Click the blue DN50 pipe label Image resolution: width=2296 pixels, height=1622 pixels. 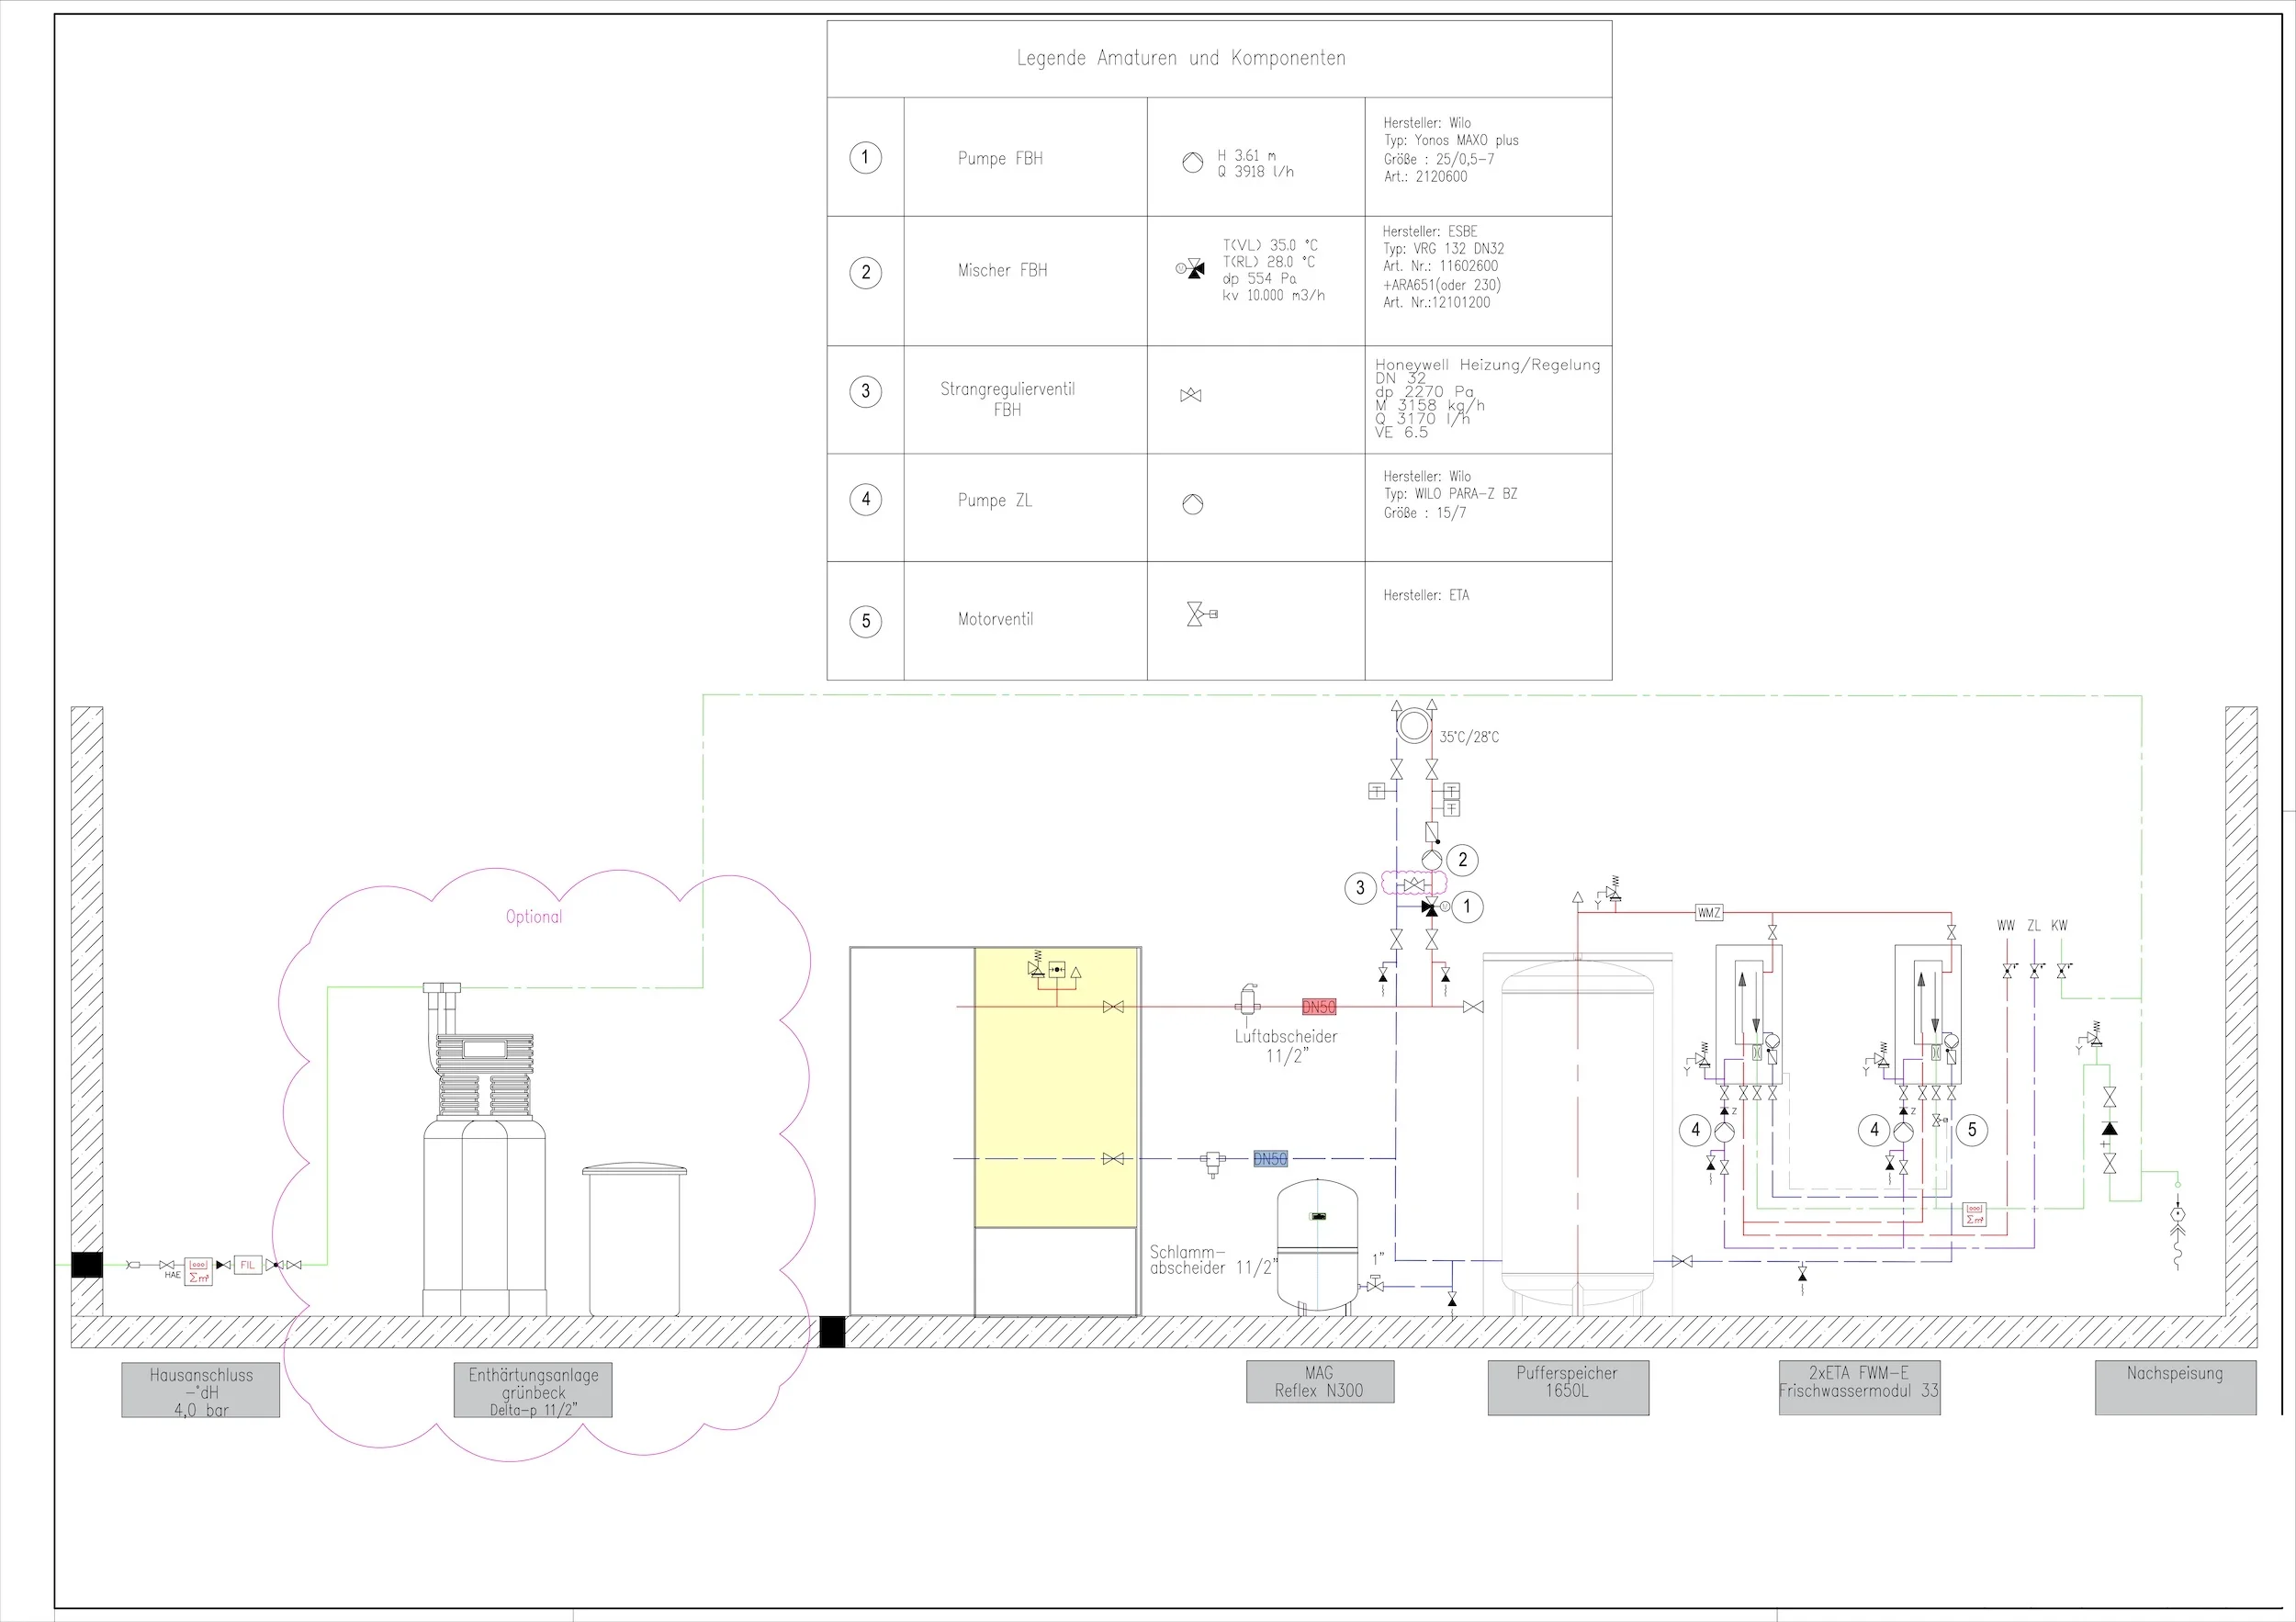[x=1270, y=1159]
